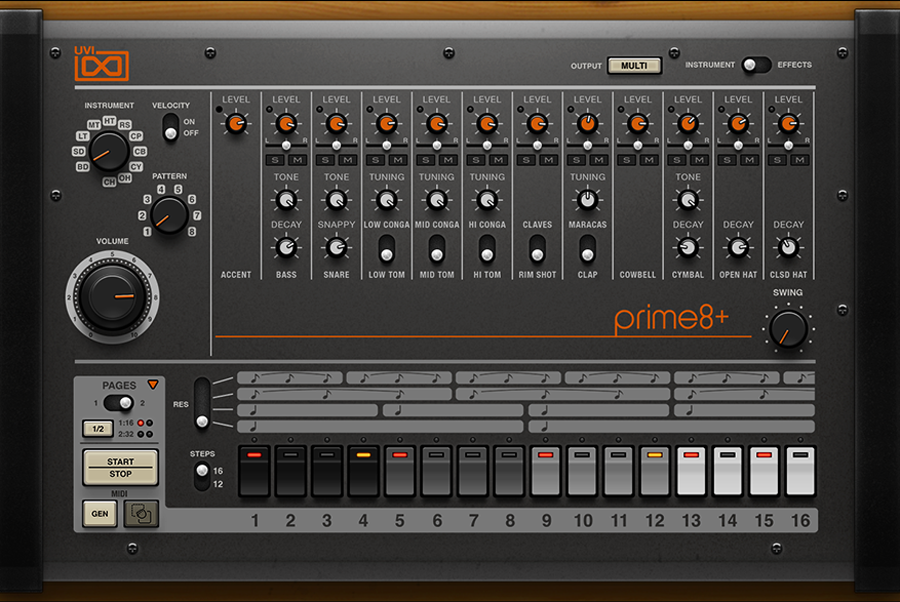Click the MULTI output button
The image size is (900, 602).
[x=634, y=65]
